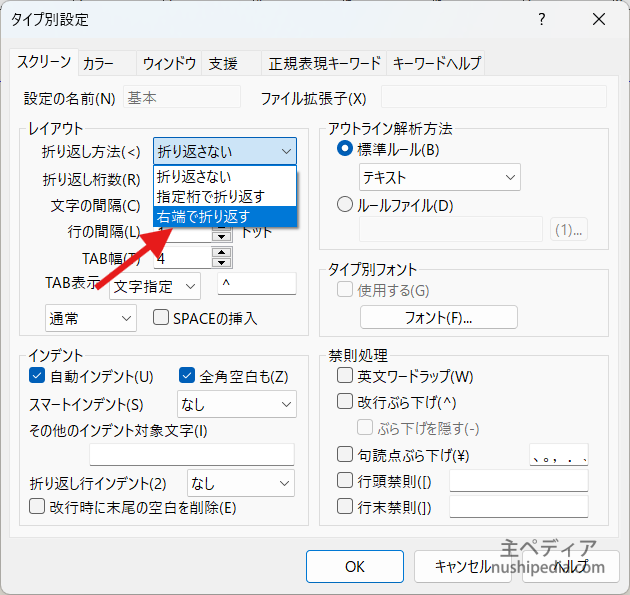Uncheck 全角空白も checkbox
The width and height of the screenshot is (630, 595).
click(x=187, y=377)
